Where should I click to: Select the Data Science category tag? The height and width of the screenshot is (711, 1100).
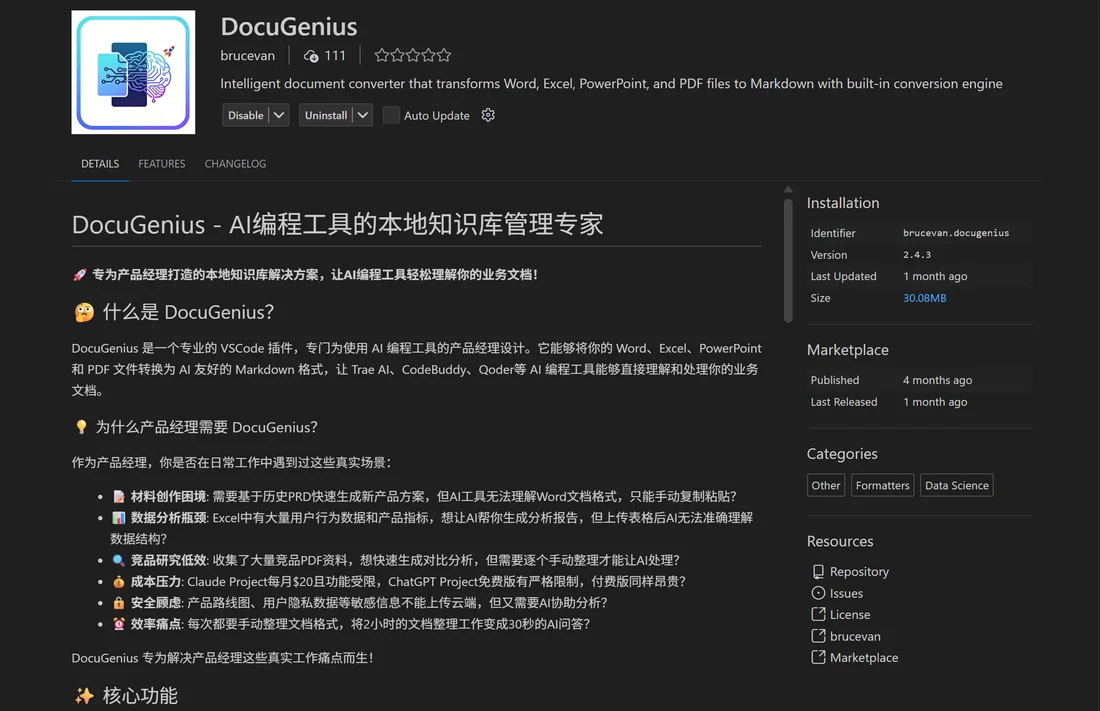956,485
